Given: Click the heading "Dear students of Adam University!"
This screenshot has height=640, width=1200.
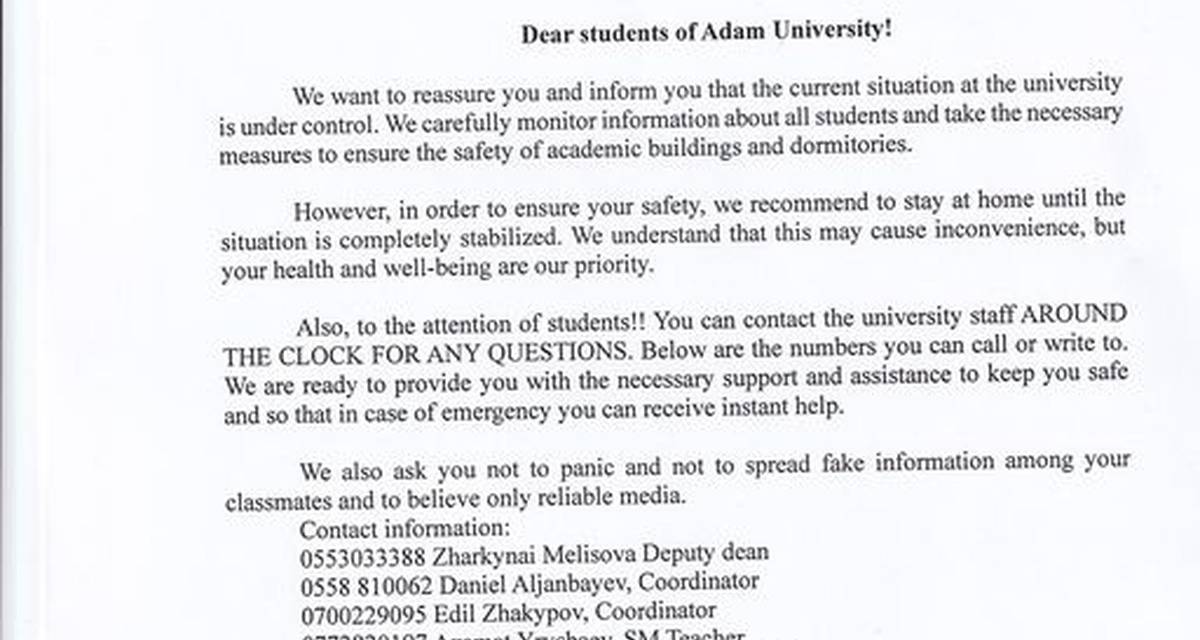Looking at the screenshot, I should coord(706,31).
